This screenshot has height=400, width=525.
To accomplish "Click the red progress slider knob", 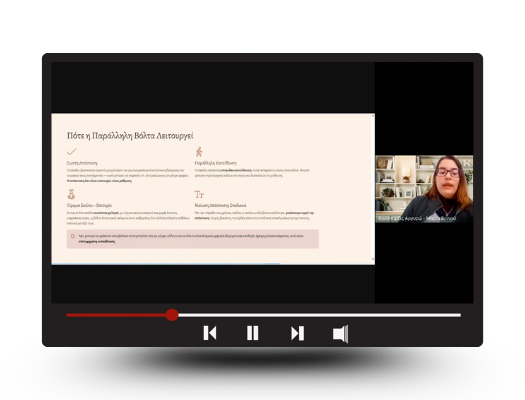I will (x=172, y=315).
